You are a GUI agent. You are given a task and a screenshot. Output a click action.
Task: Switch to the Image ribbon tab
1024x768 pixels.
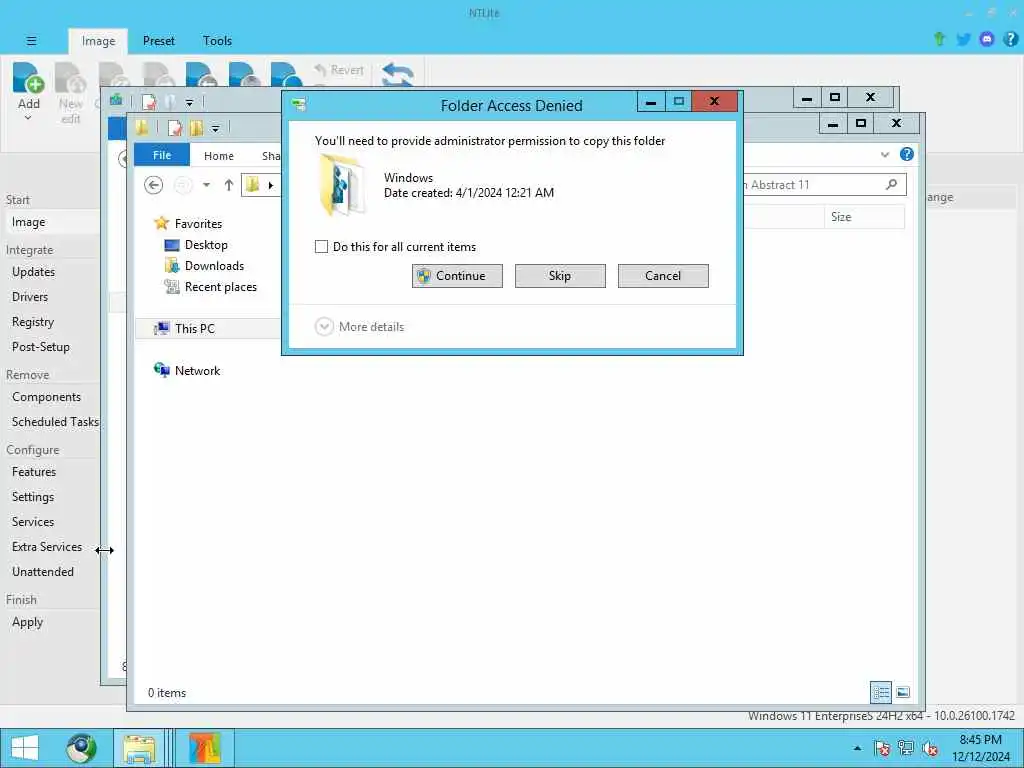98,41
